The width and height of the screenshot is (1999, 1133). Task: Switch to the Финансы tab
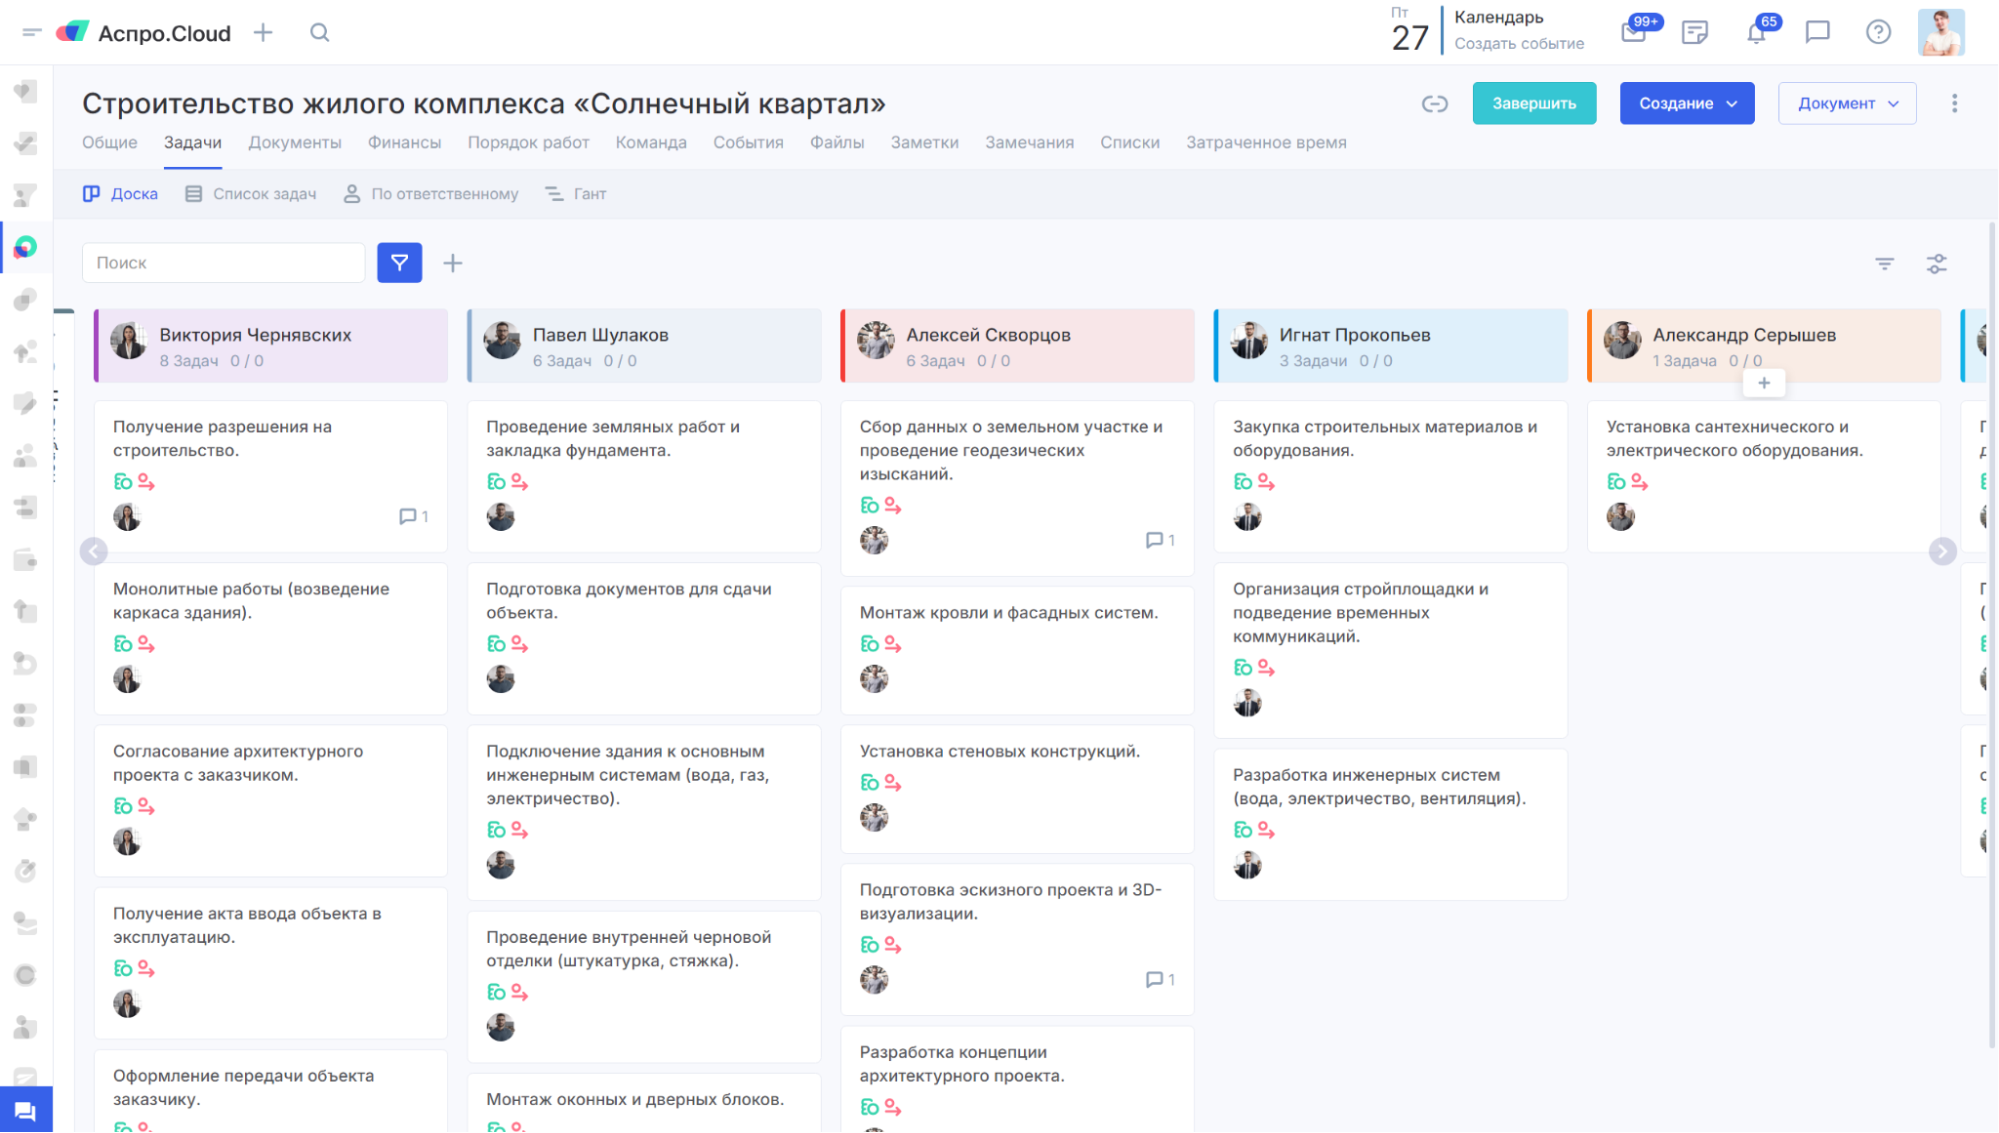click(x=404, y=143)
